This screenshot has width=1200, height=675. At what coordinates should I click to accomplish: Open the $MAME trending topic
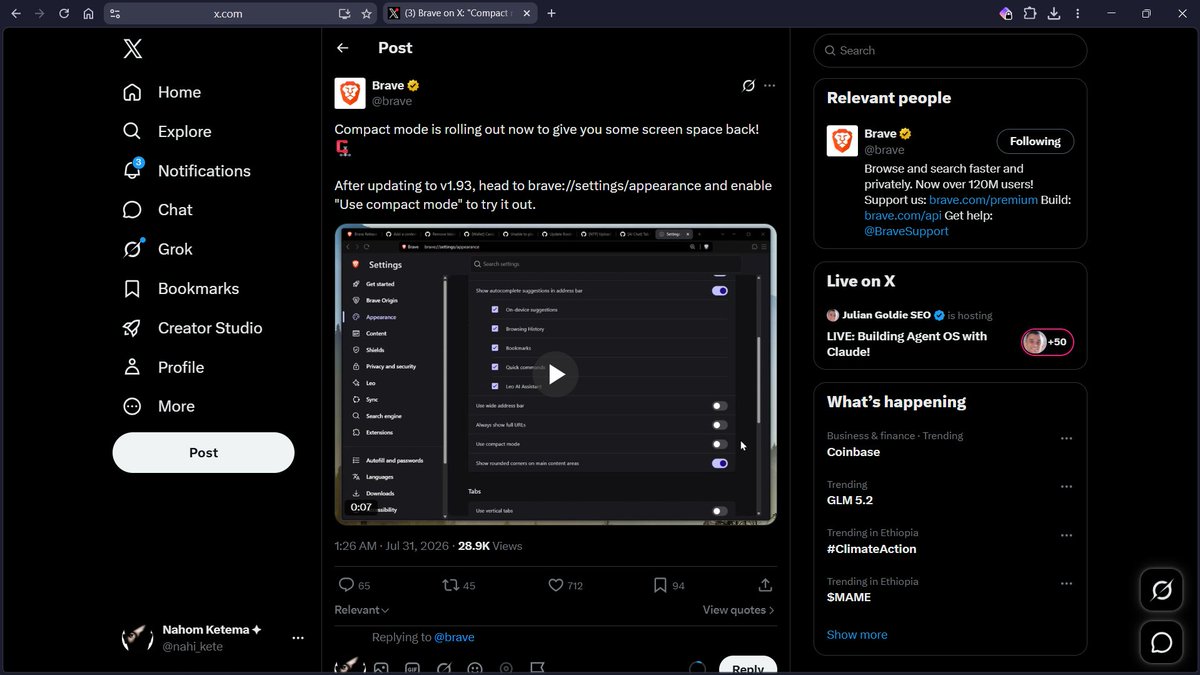tap(849, 597)
